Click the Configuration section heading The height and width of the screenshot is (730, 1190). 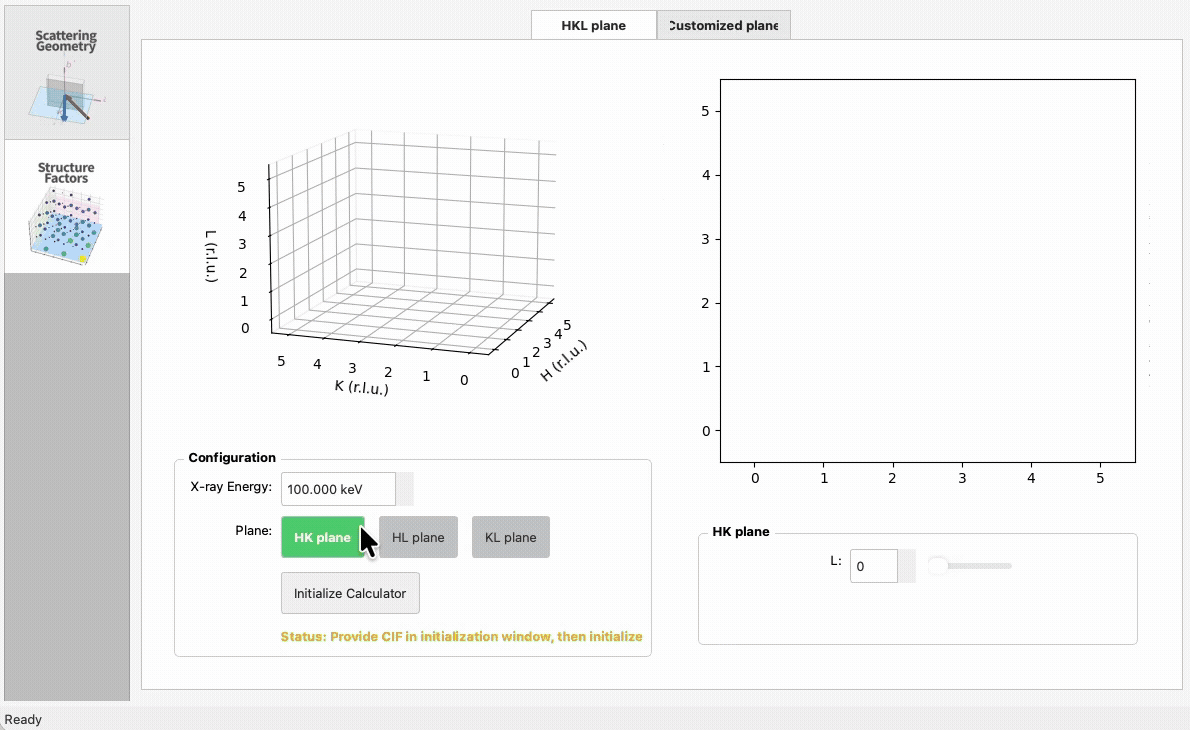coord(231,457)
